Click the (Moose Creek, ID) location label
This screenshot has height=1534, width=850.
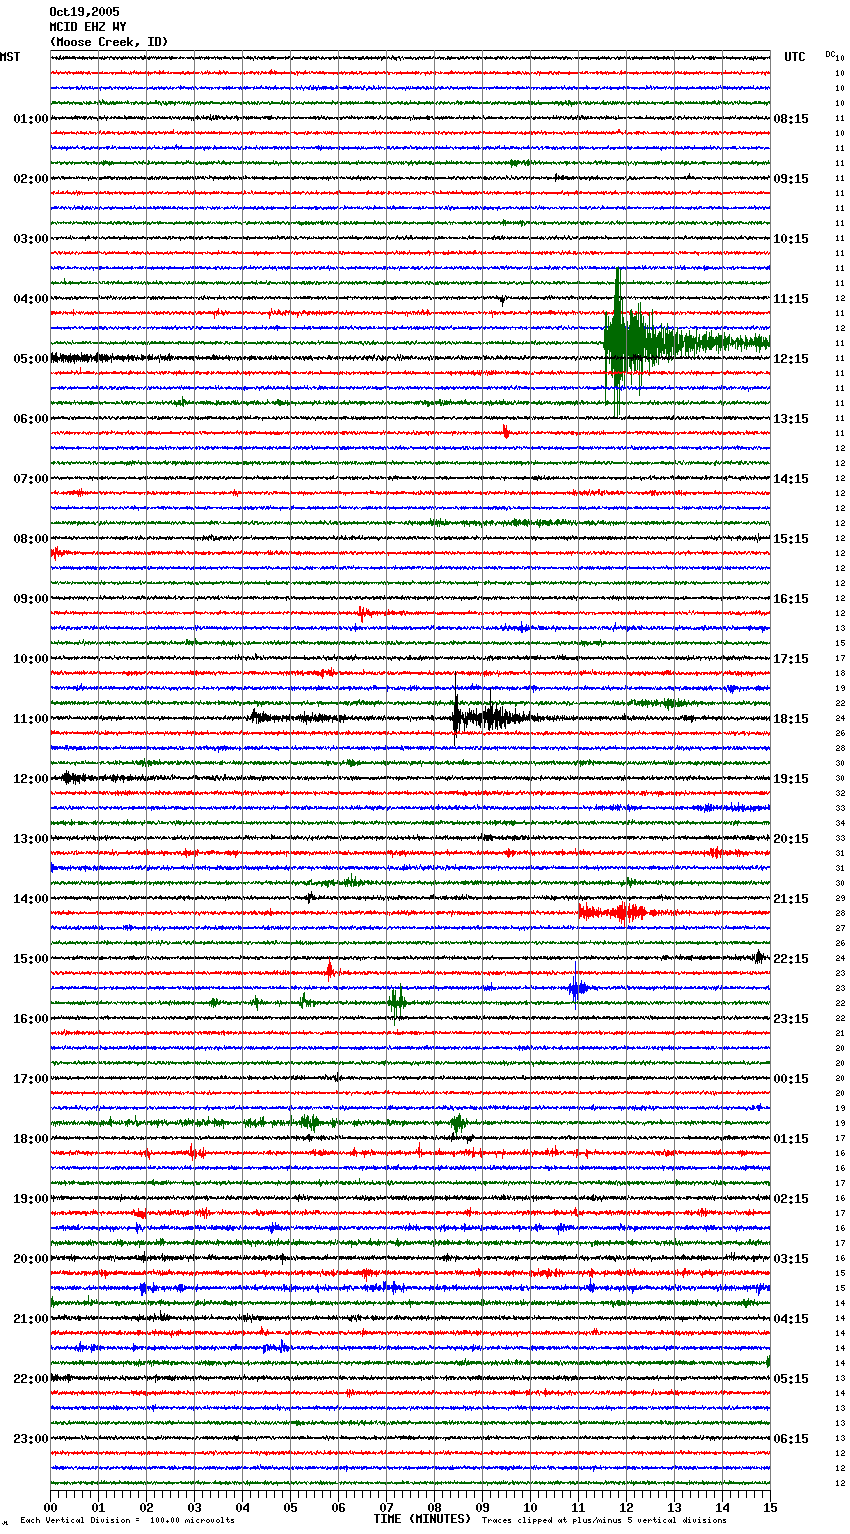(109, 42)
